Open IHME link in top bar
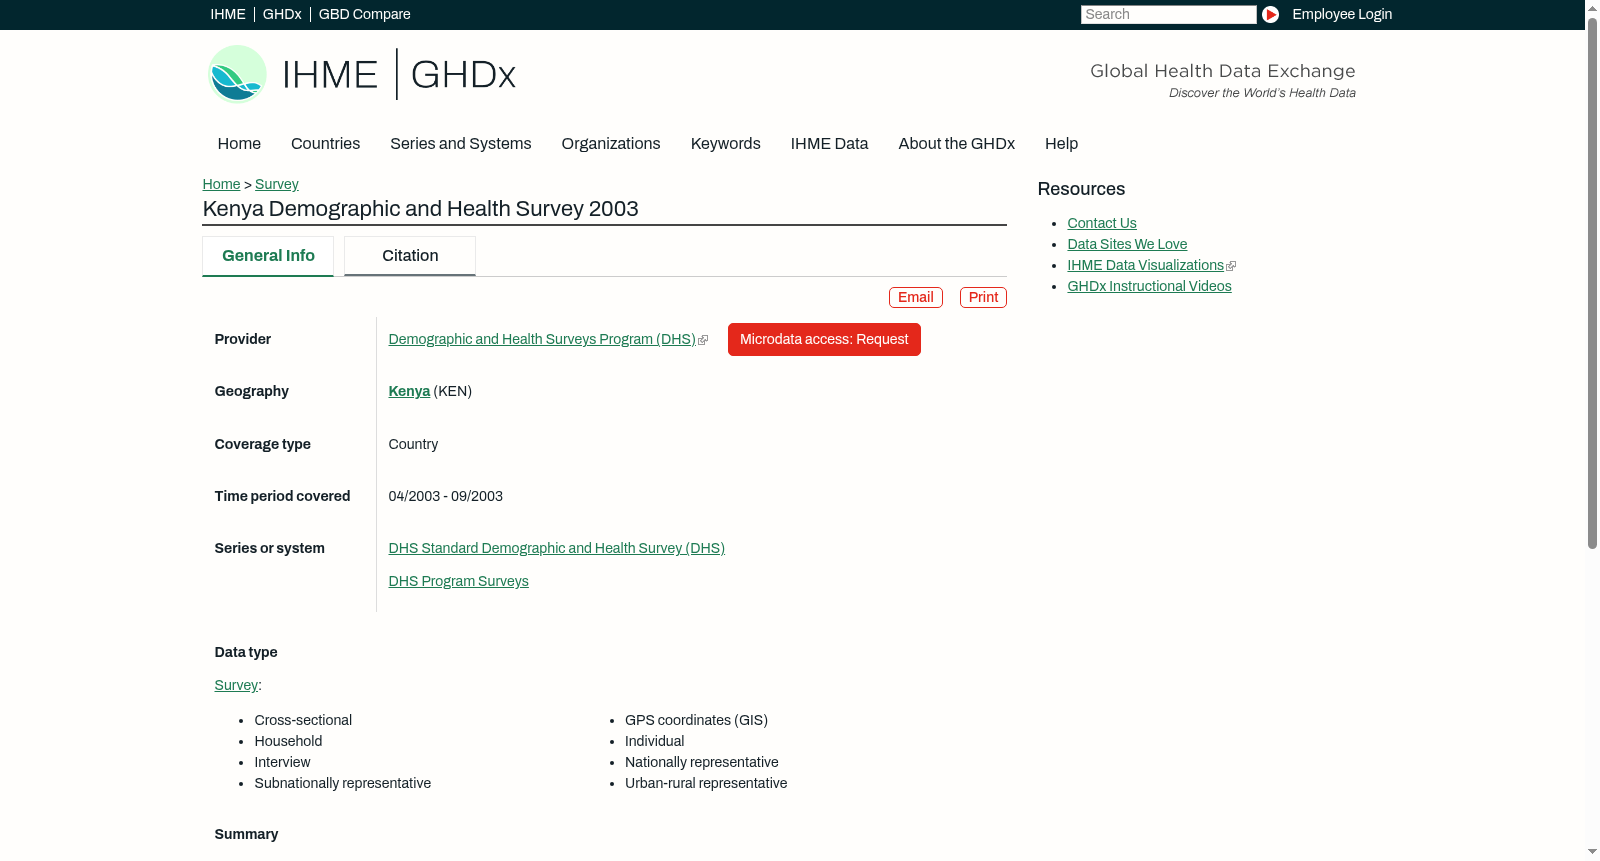The height and width of the screenshot is (861, 1600). pos(227,14)
